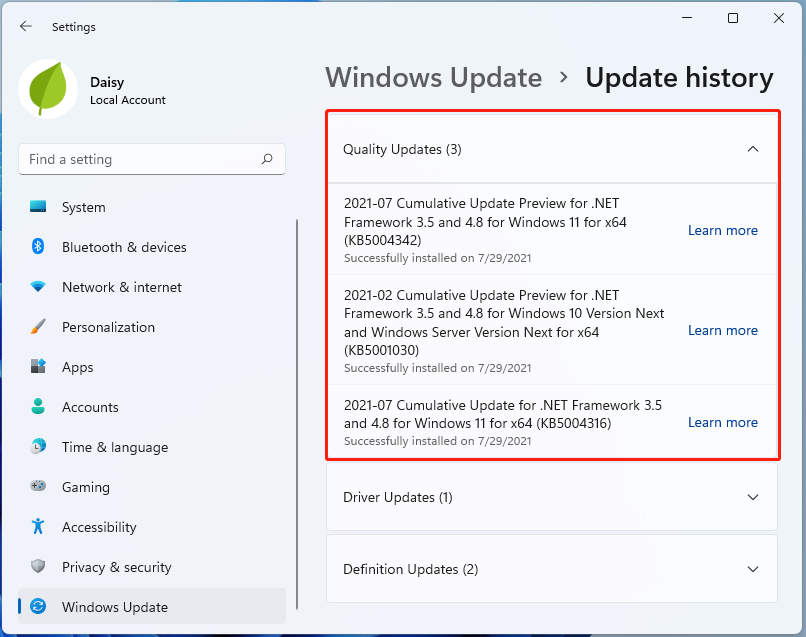Click the sidebar scrollbar
The image size is (806, 637).
click(297, 414)
